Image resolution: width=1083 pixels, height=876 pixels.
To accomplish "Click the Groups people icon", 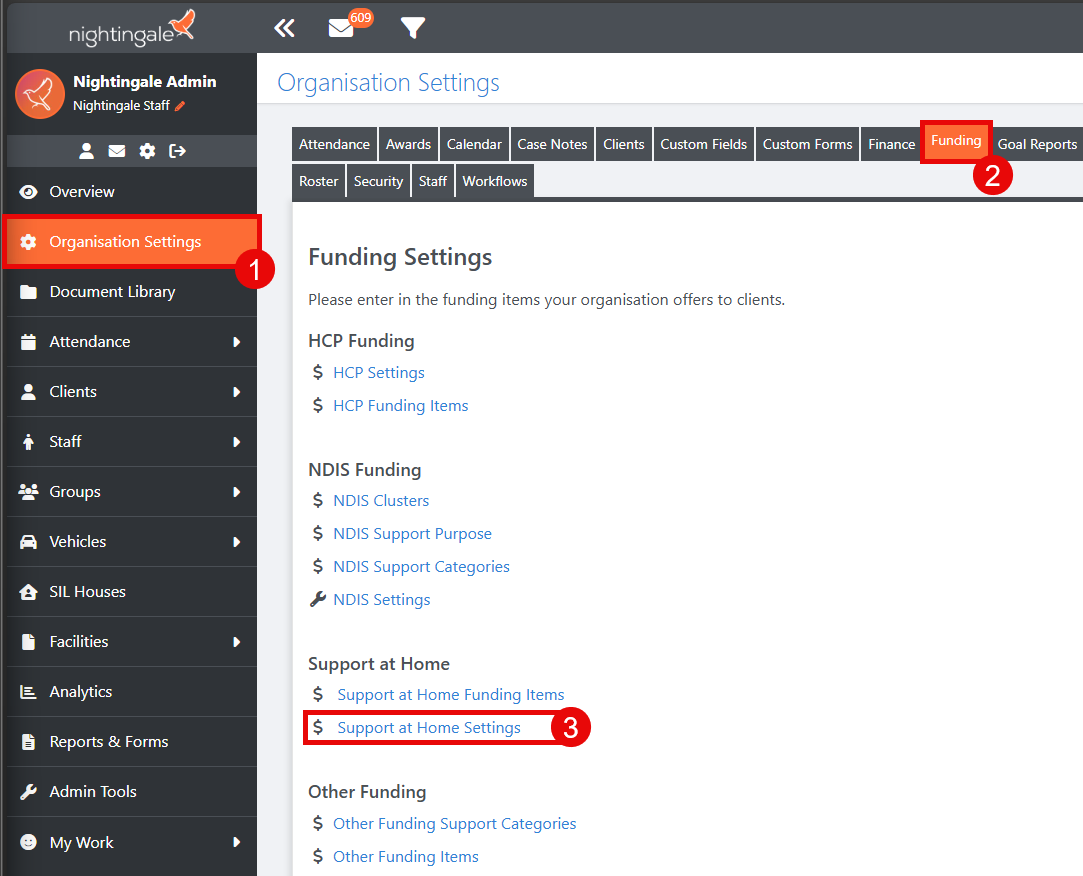I will click(28, 492).
